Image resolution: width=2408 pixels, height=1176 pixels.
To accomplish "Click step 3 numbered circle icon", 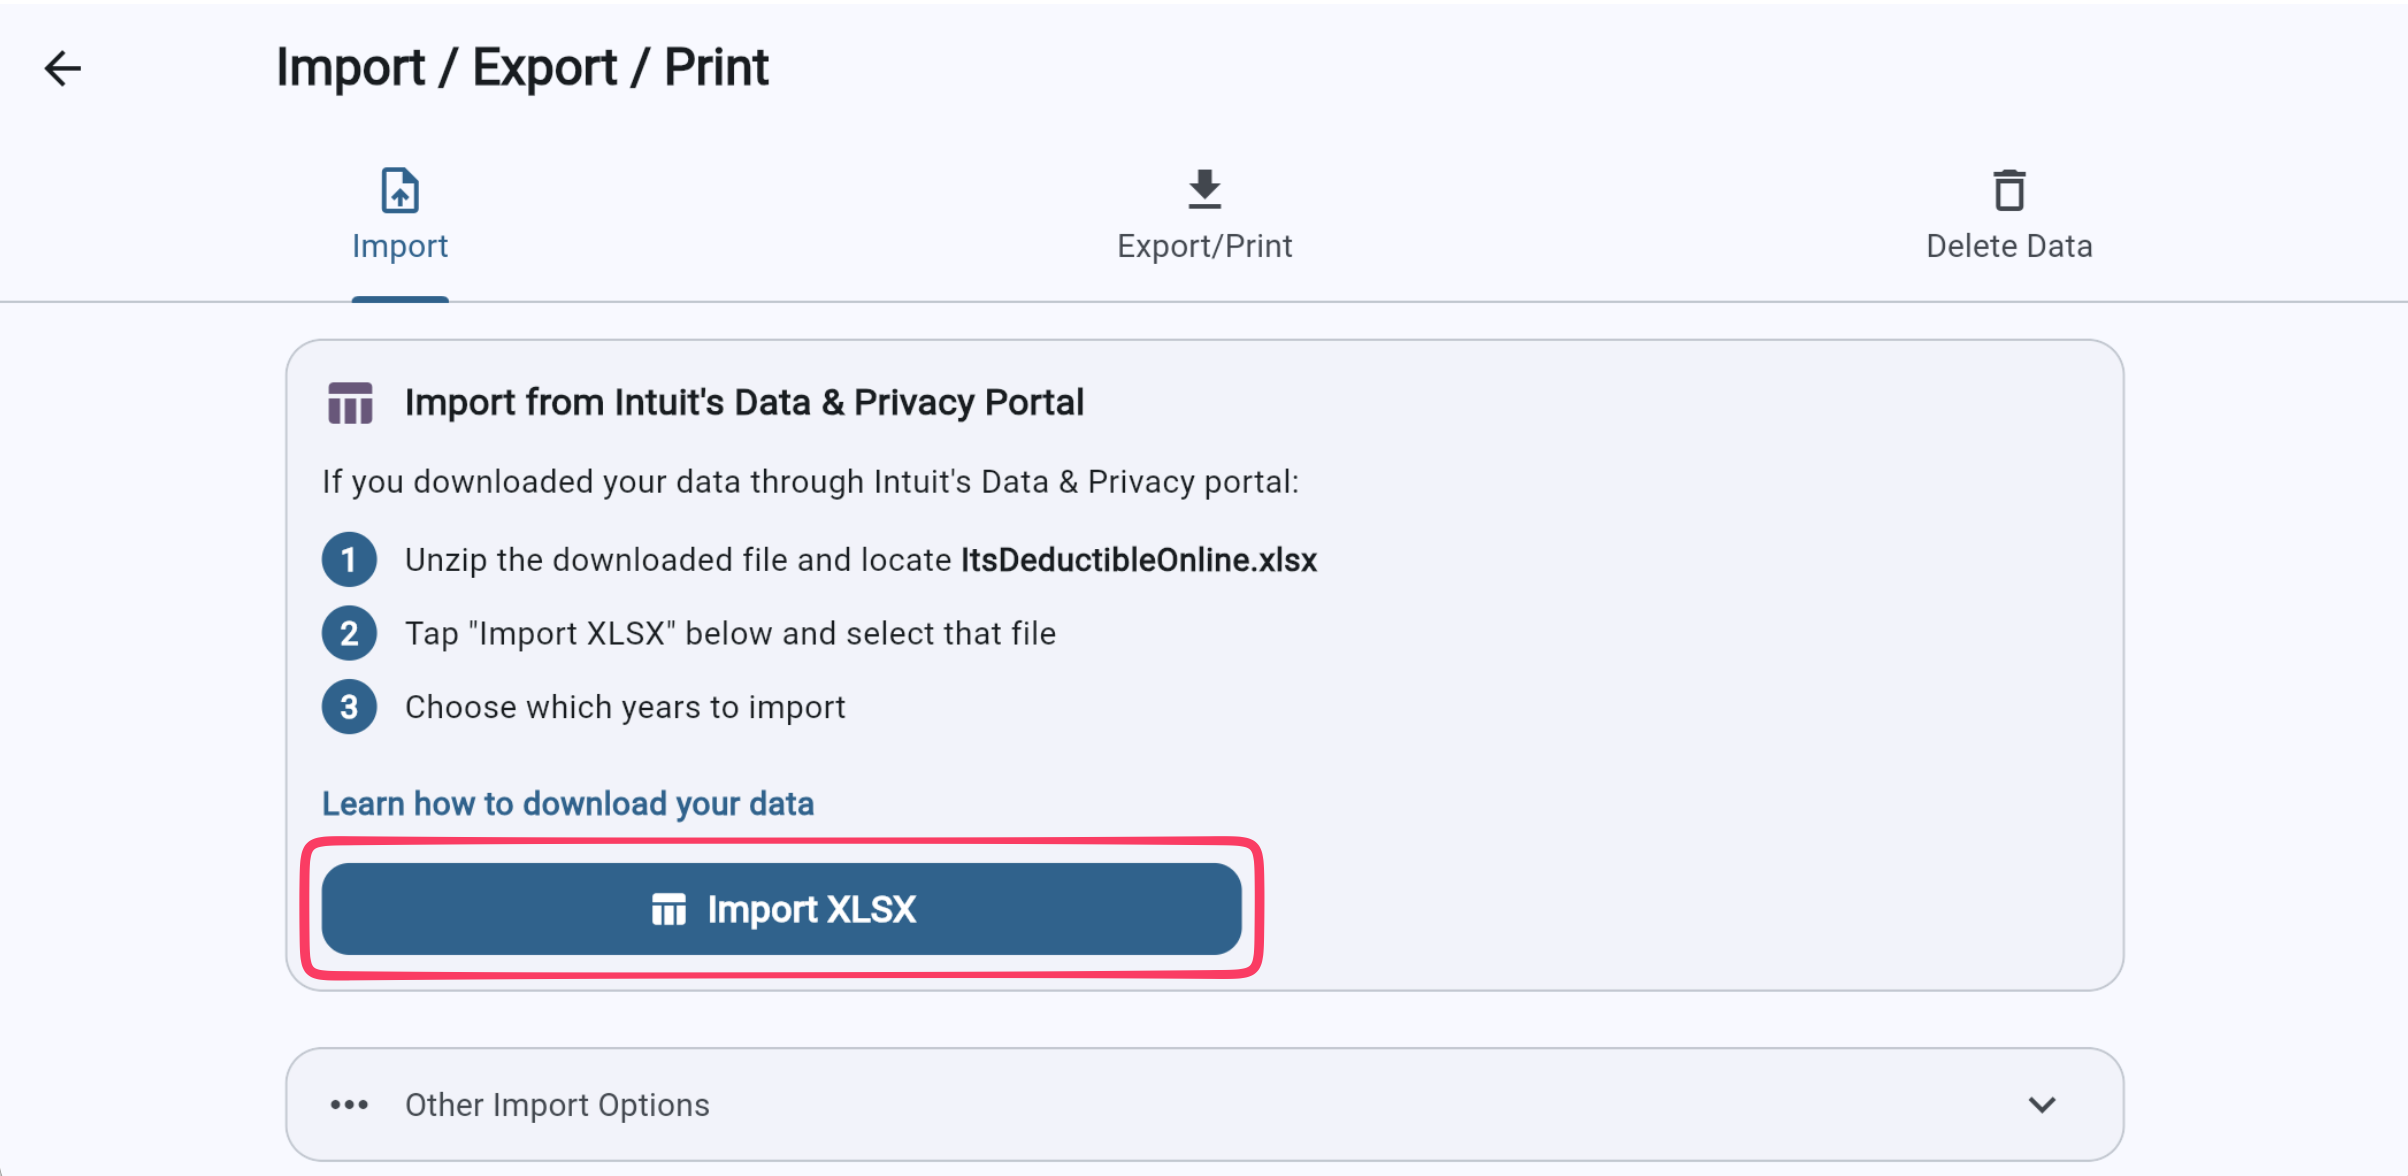I will pyautogui.click(x=349, y=706).
